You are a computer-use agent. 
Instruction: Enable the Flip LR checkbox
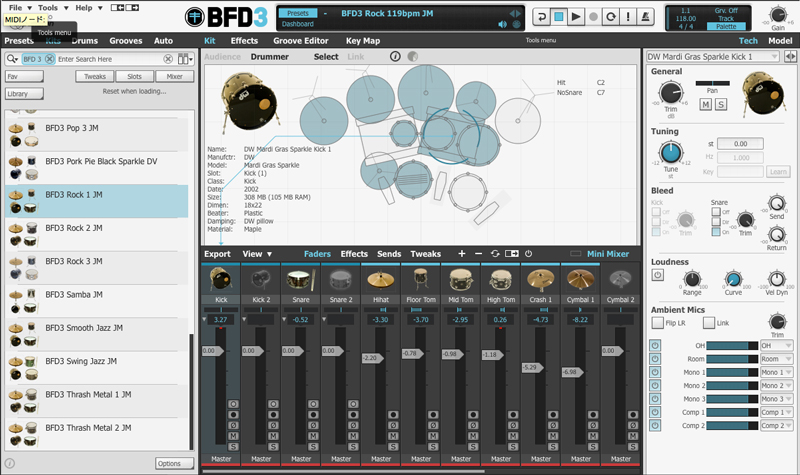[658, 322]
